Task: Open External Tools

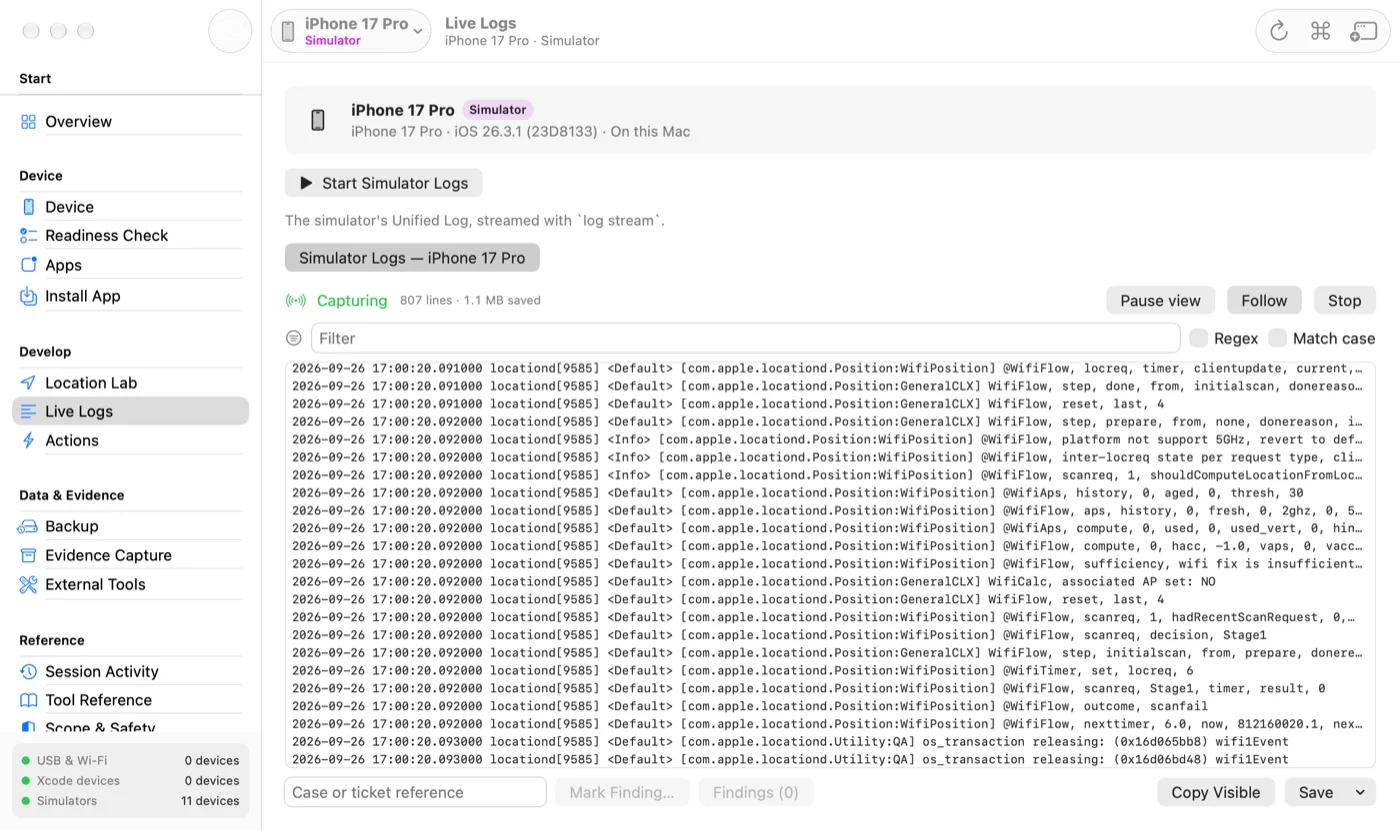Action: 130,584
